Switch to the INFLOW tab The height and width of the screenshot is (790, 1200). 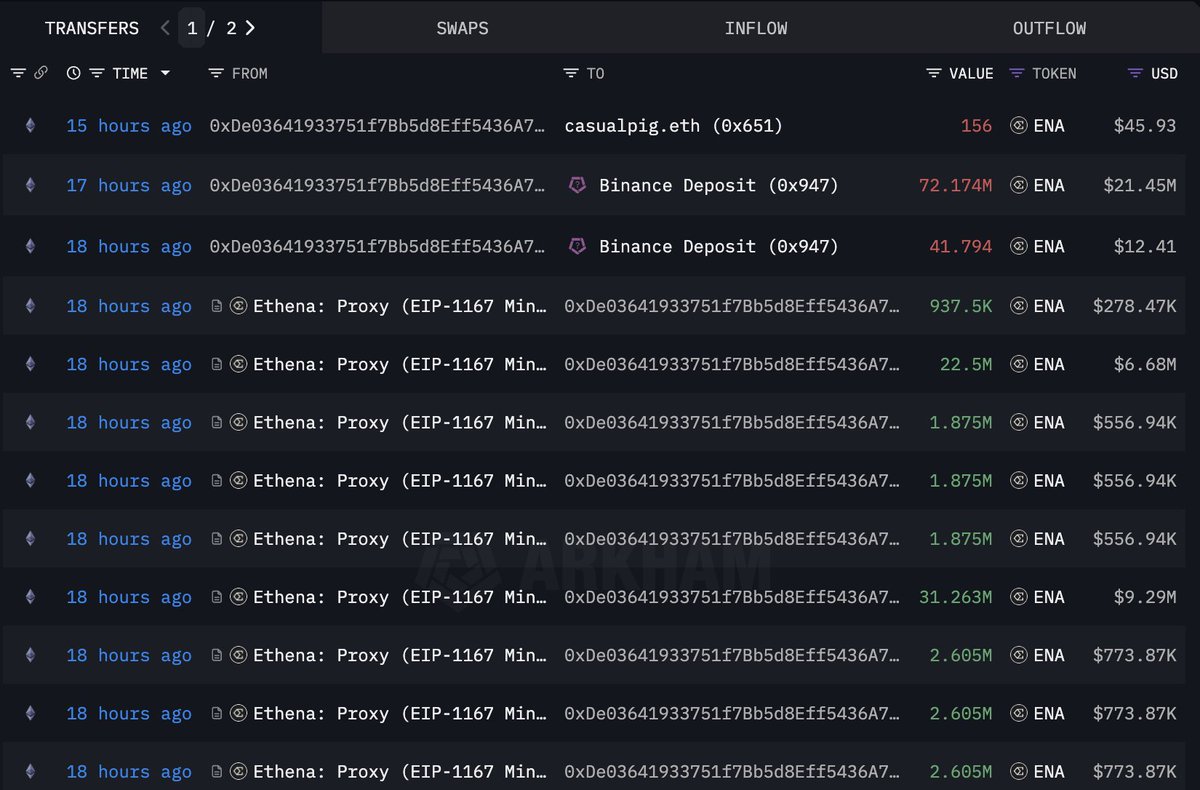[756, 28]
